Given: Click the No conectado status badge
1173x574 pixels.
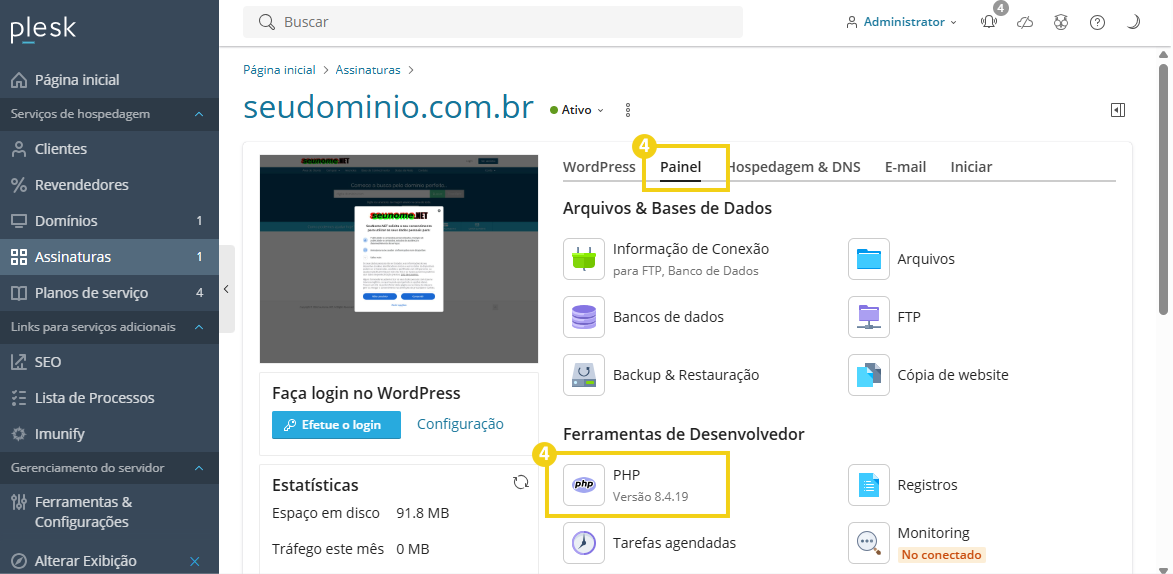Looking at the screenshot, I should coord(942,555).
